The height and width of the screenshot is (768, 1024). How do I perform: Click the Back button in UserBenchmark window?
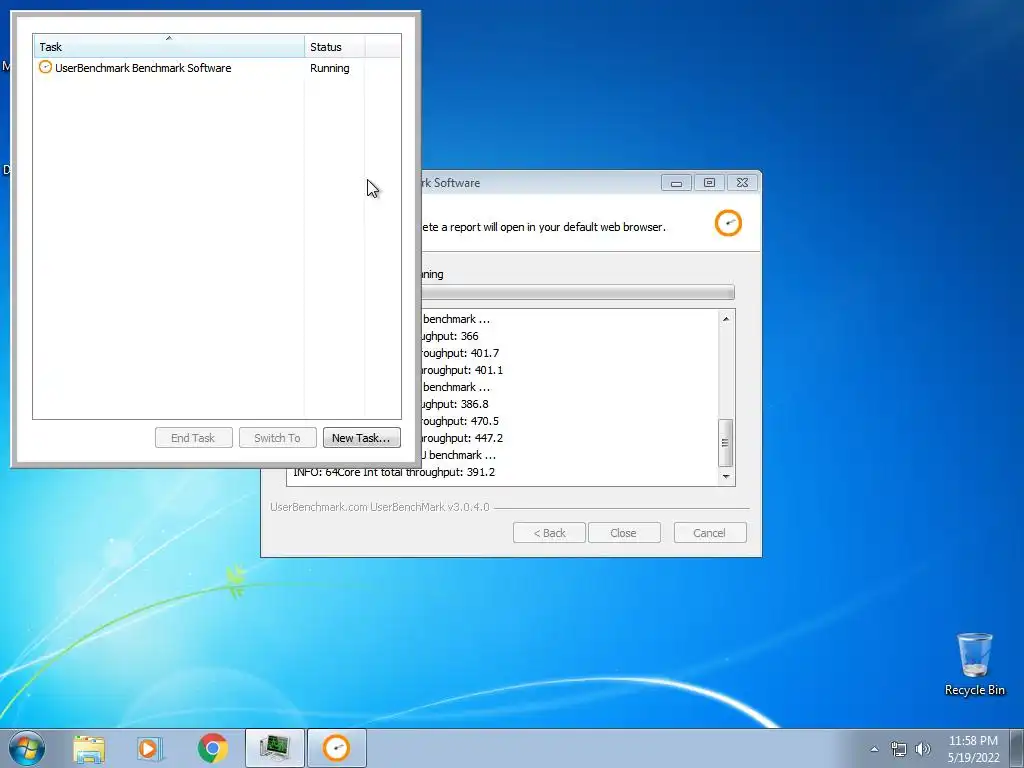[x=549, y=533]
